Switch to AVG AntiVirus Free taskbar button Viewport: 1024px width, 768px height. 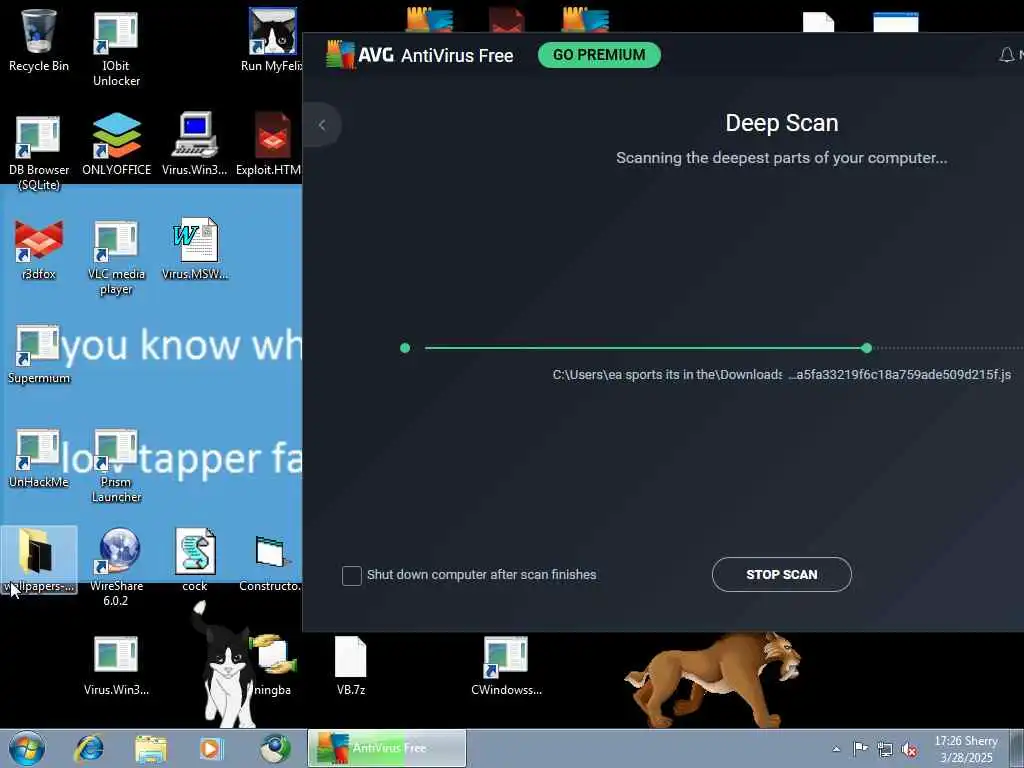pos(387,748)
